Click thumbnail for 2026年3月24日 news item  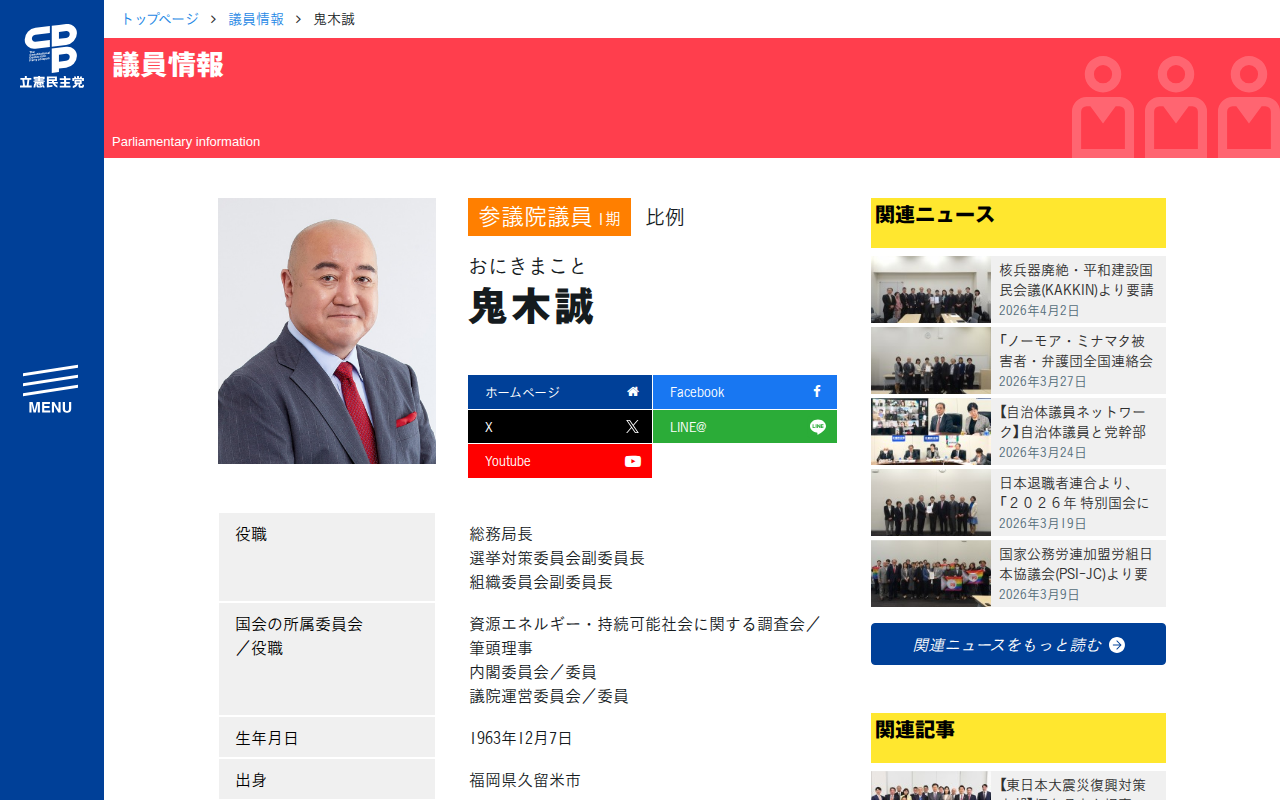click(931, 432)
